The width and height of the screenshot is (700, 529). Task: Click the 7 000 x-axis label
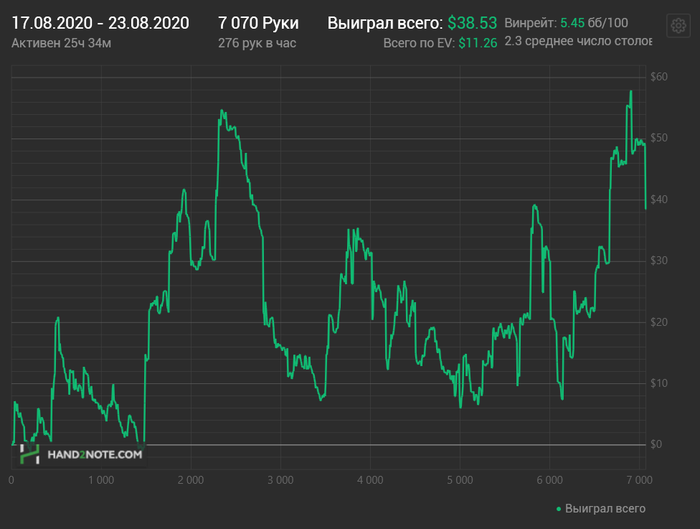(x=639, y=480)
